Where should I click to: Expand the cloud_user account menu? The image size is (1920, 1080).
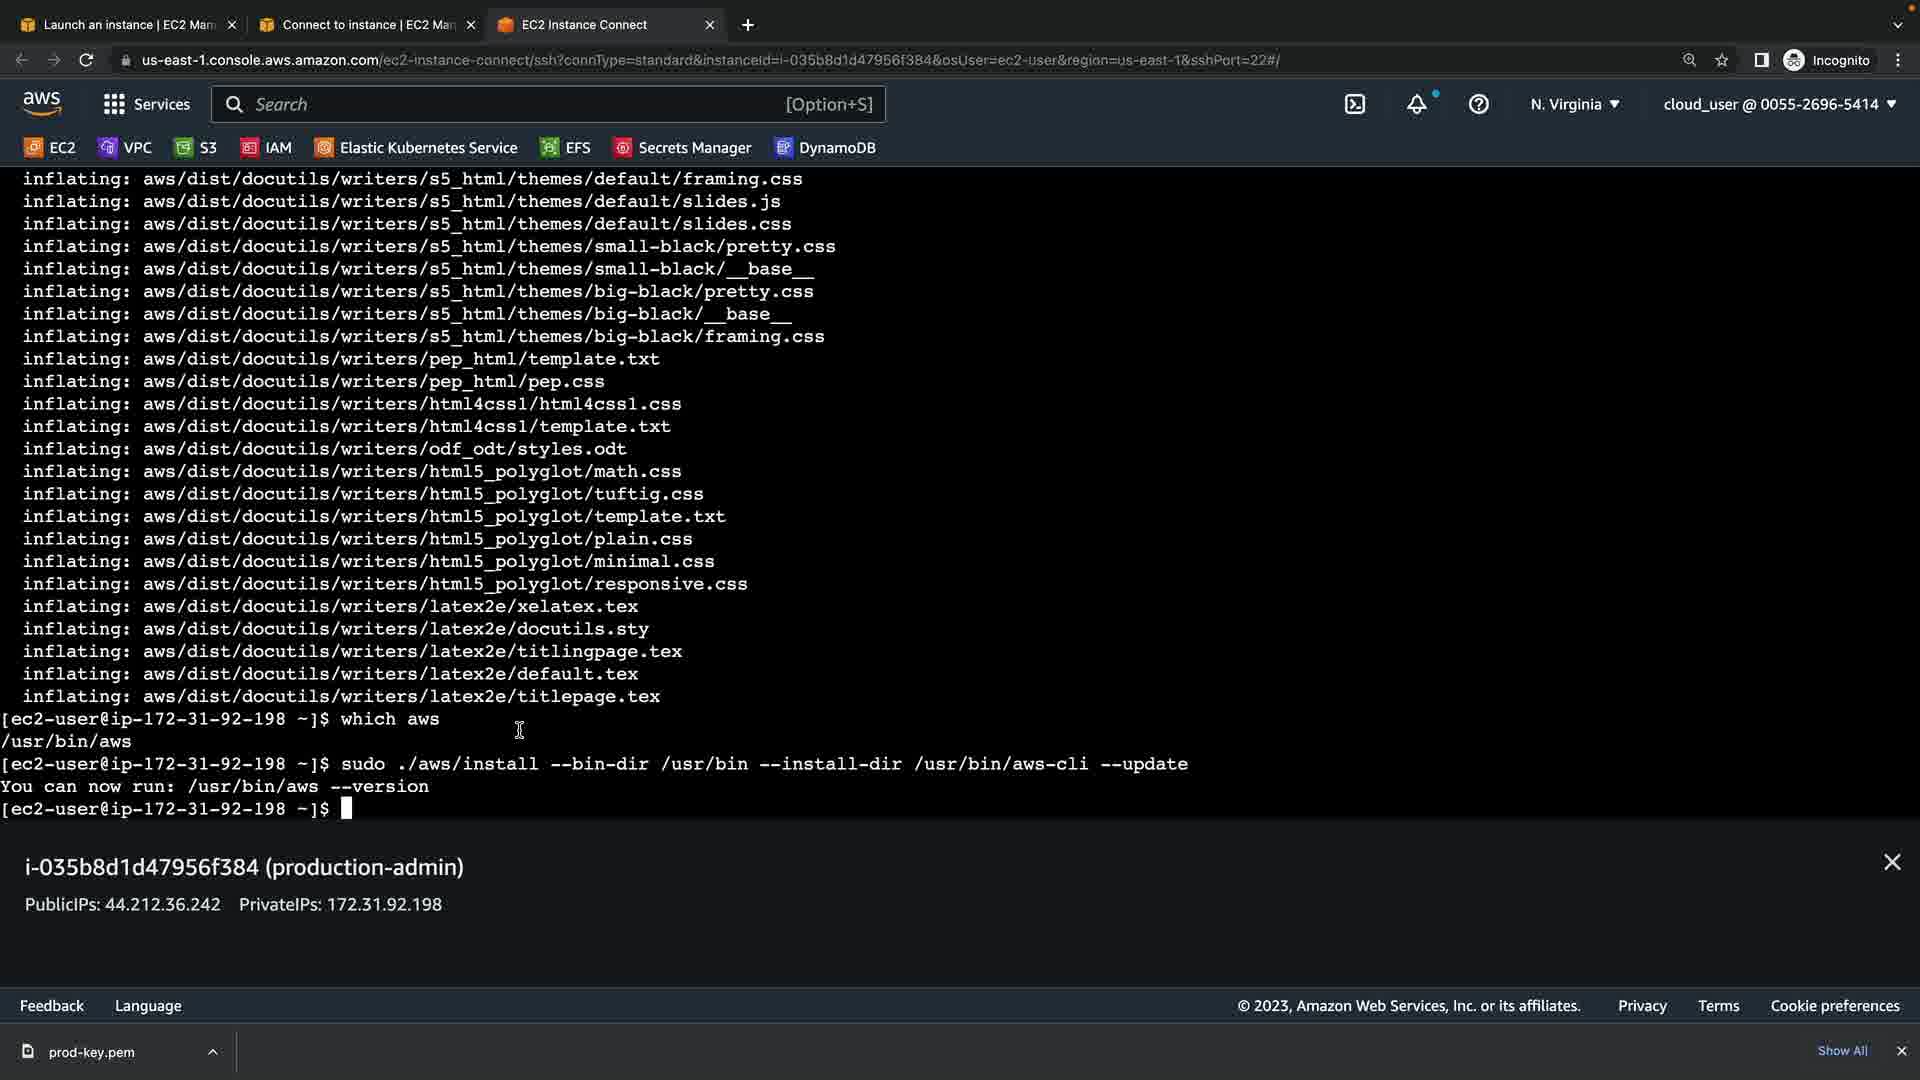(x=1779, y=104)
